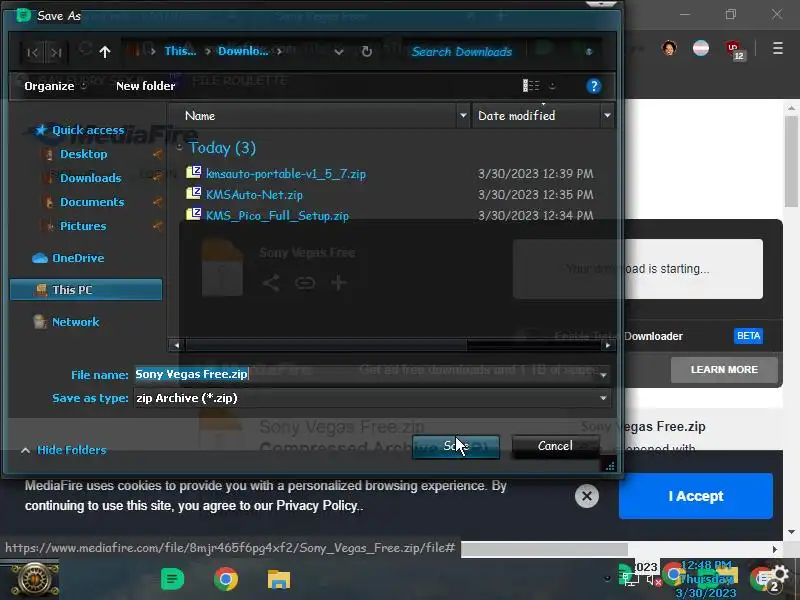Open the browser hamburger menu

pyautogui.click(x=778, y=48)
